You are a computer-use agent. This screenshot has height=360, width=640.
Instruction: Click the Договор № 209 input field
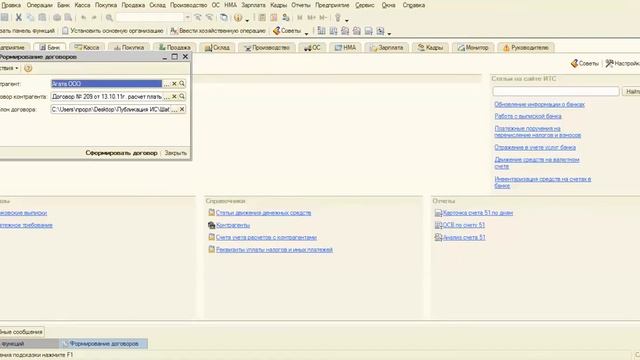tap(107, 96)
